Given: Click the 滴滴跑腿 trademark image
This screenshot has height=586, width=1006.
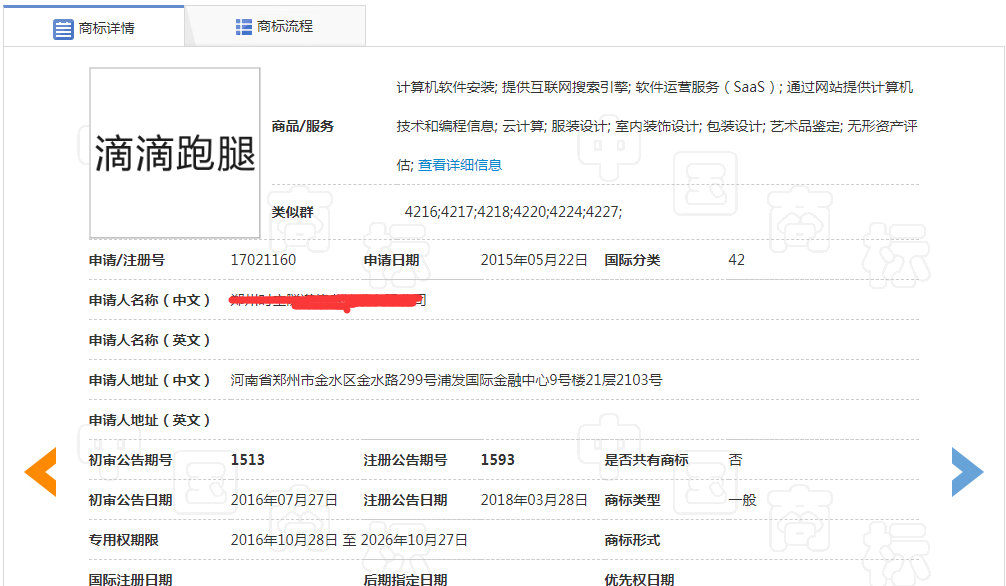Looking at the screenshot, I should click(x=175, y=153).
